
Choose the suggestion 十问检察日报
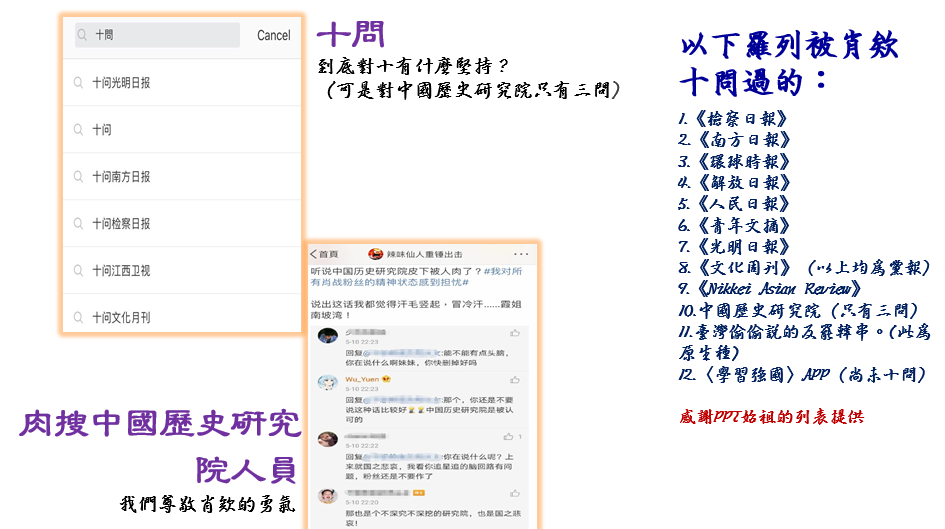click(181, 224)
